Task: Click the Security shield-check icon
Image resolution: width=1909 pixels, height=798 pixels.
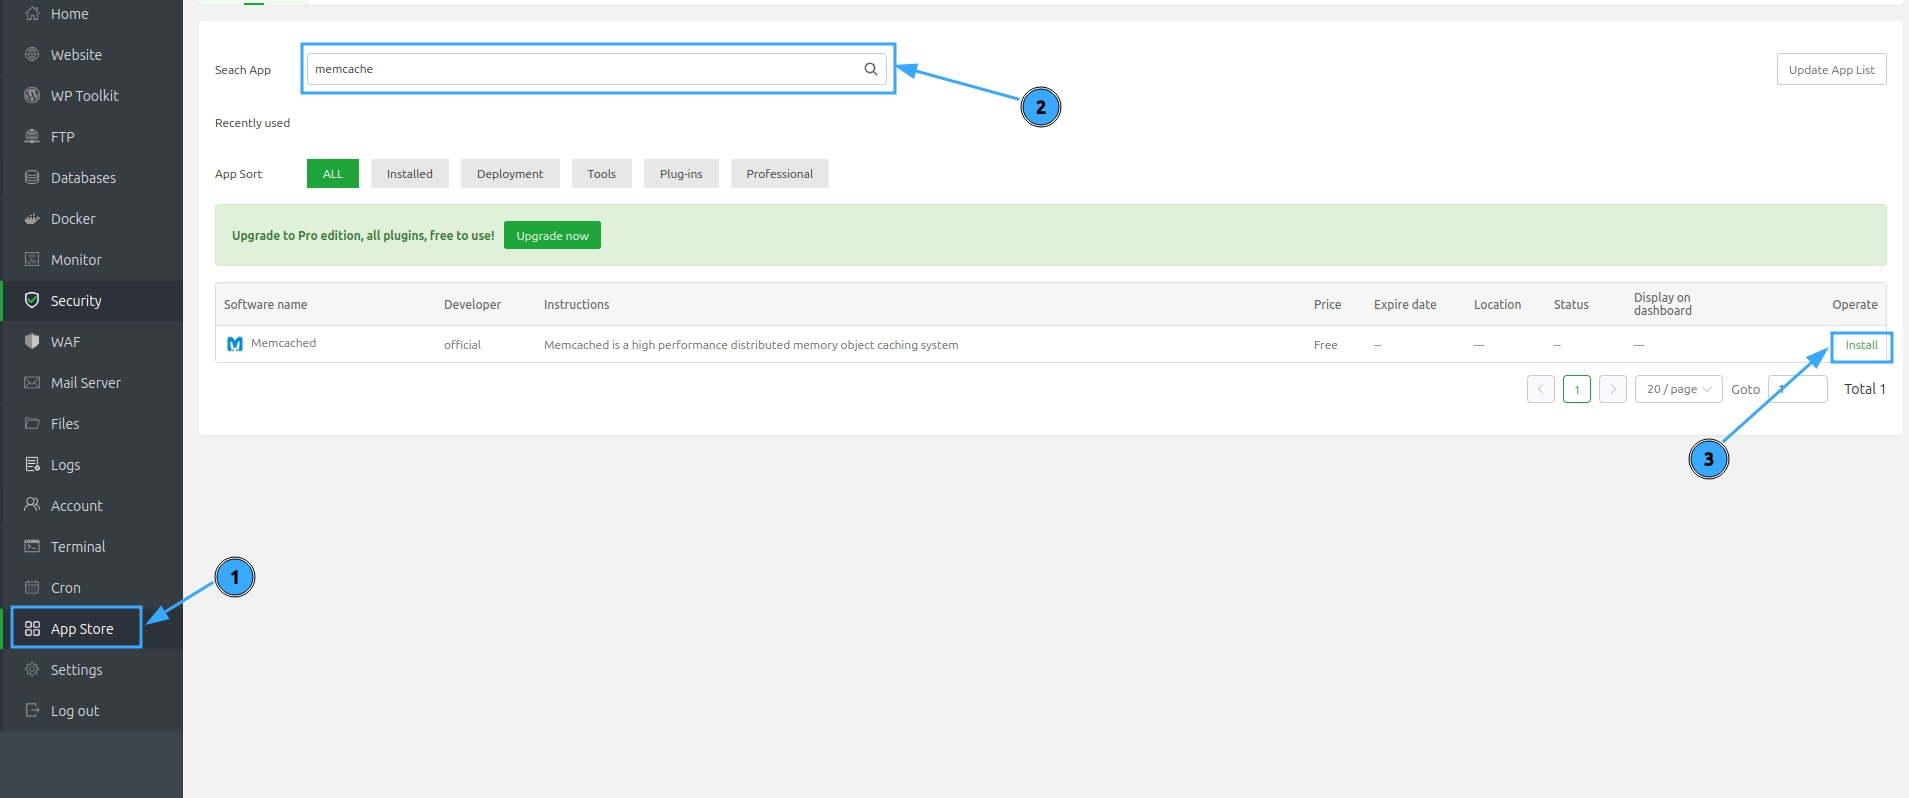Action: pyautogui.click(x=32, y=301)
